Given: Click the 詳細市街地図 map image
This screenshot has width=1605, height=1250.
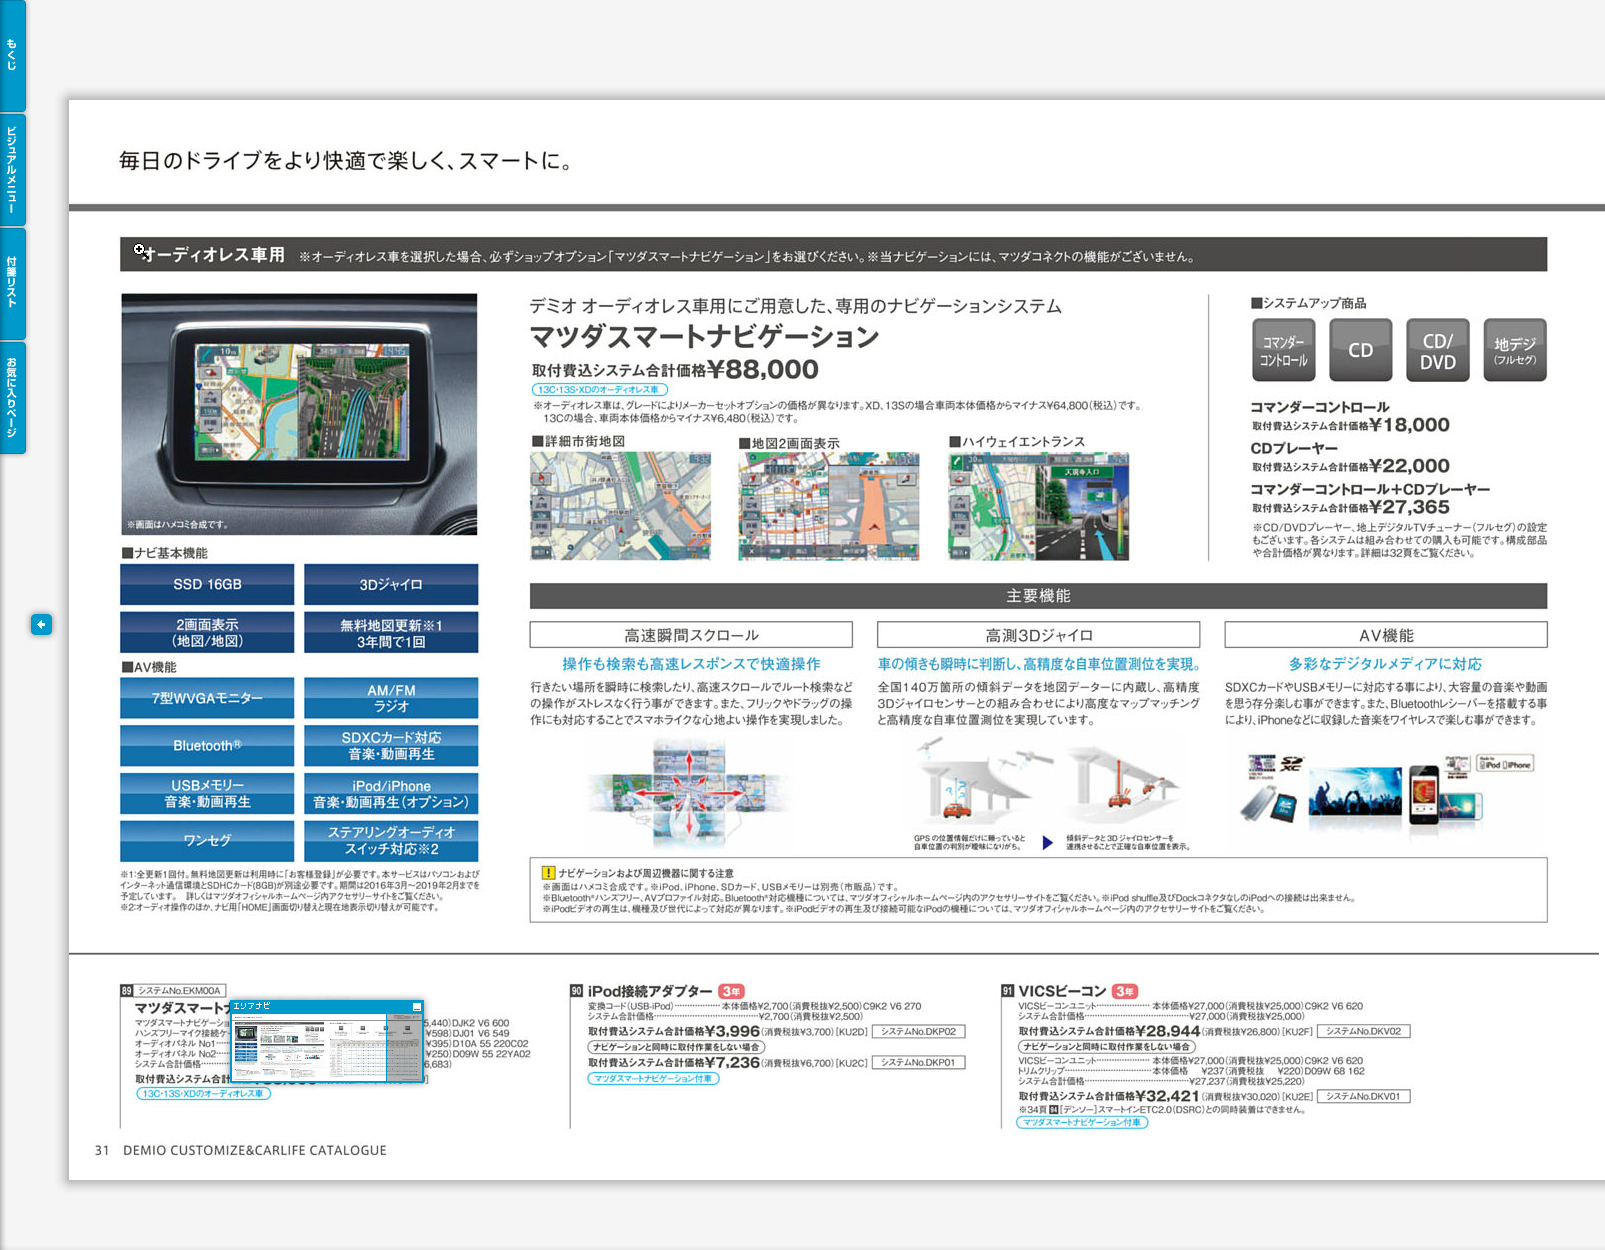Looking at the screenshot, I should click(620, 505).
